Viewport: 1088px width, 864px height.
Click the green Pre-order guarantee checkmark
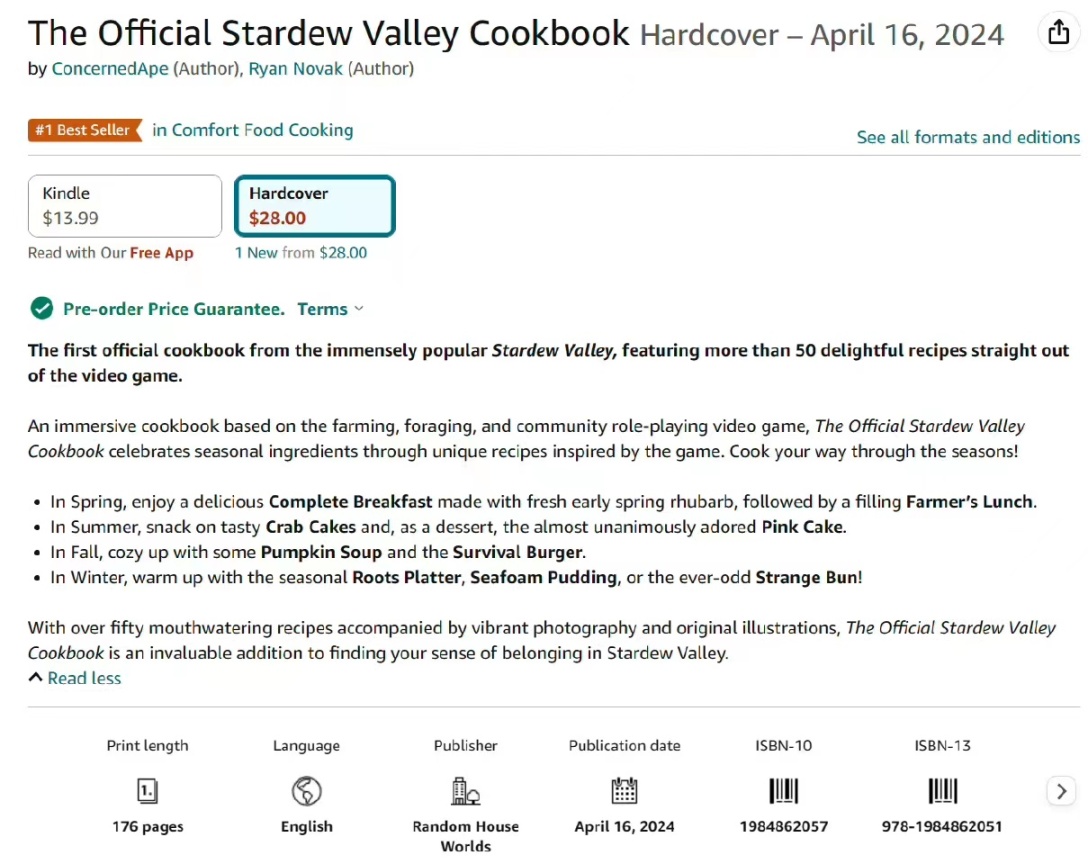pyautogui.click(x=42, y=308)
